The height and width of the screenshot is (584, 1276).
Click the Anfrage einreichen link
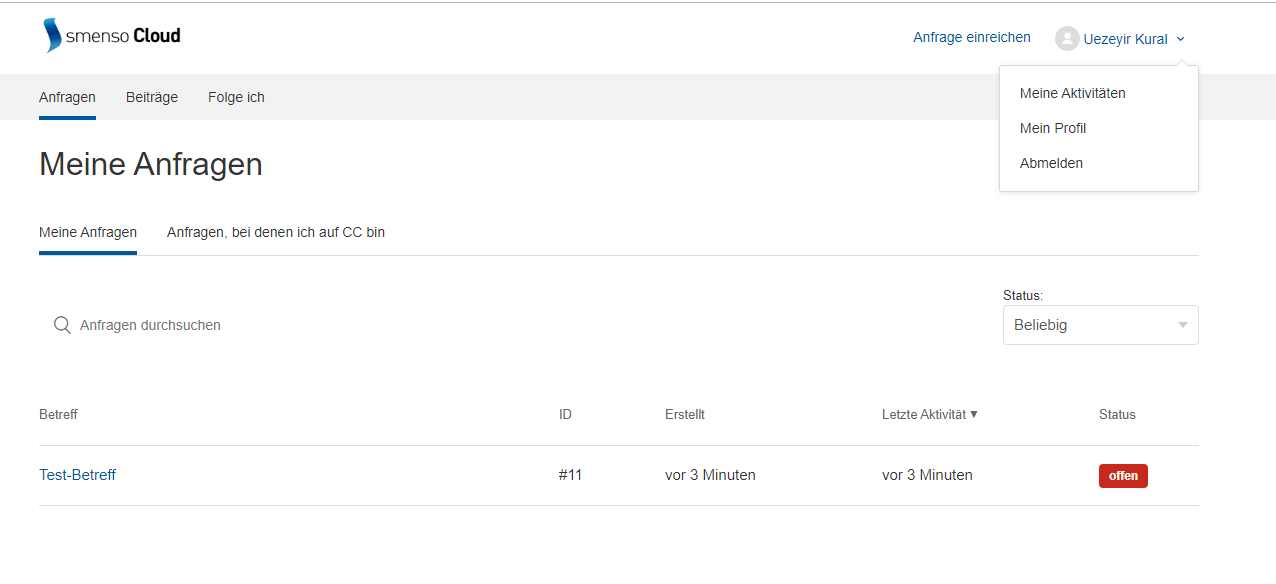pos(972,37)
